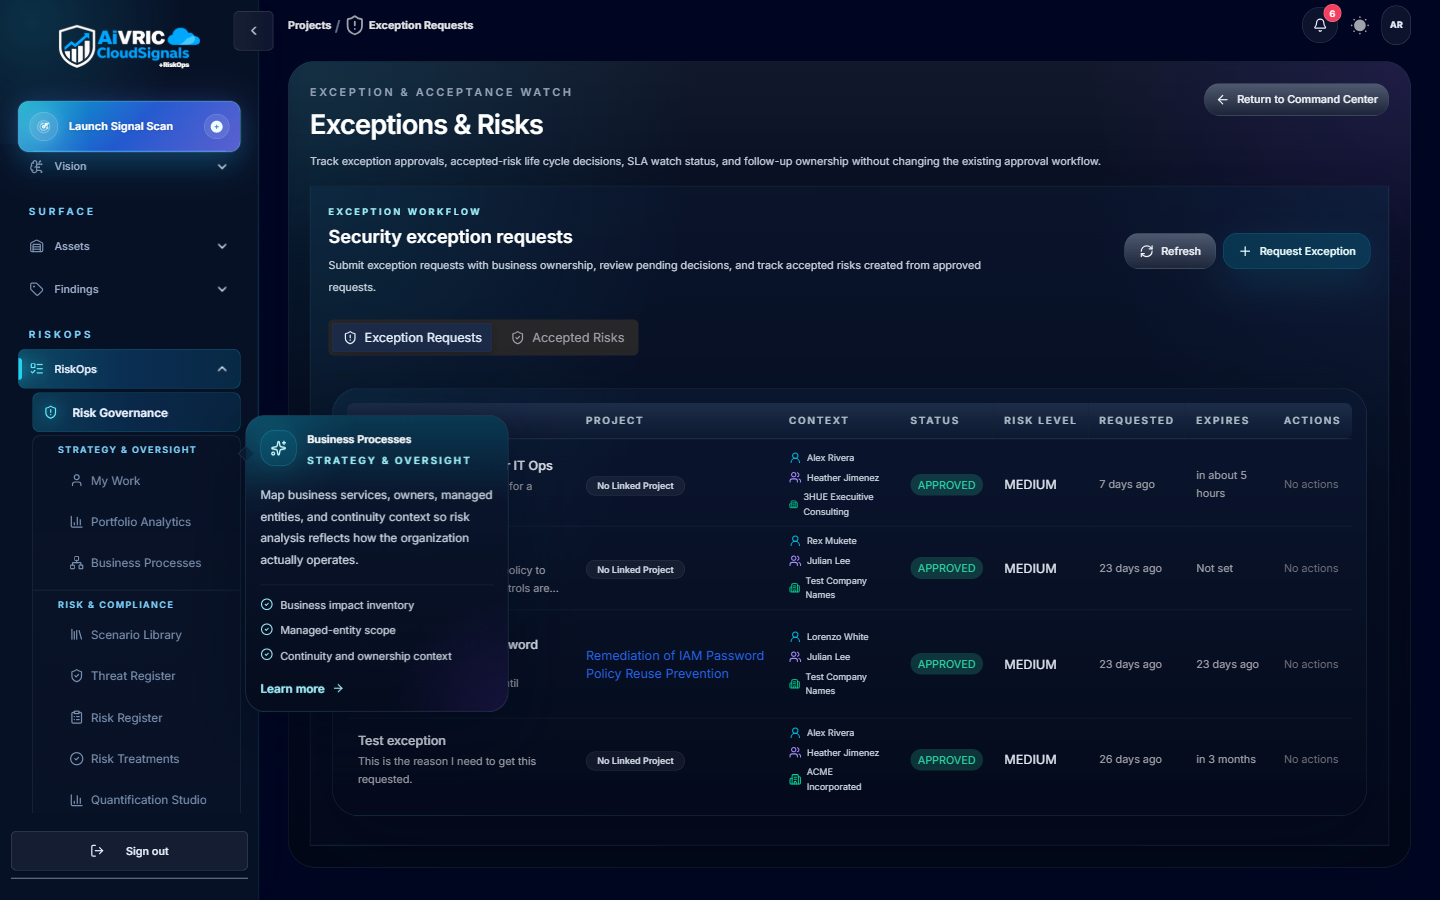Click the AIVRIC CloudSignals logo
The image size is (1440, 900).
tap(129, 47)
